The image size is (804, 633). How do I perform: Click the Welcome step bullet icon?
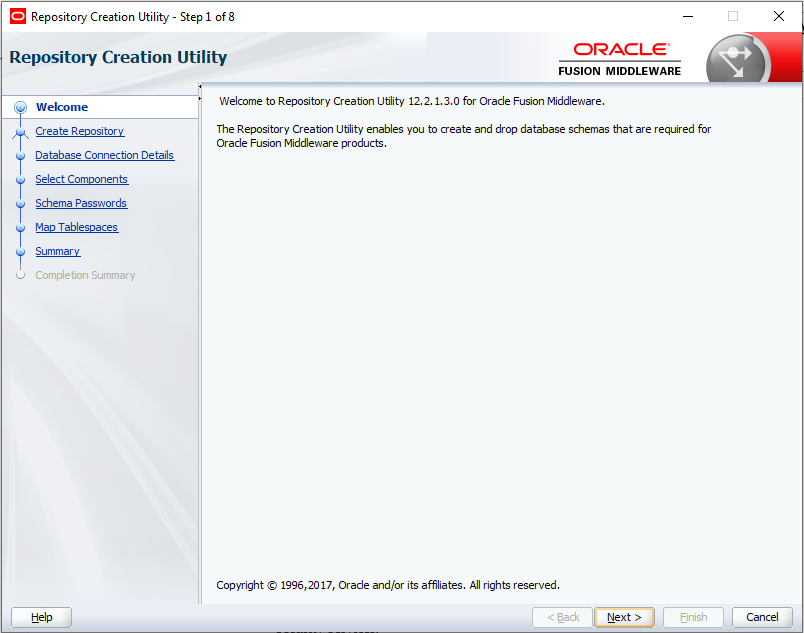point(21,107)
